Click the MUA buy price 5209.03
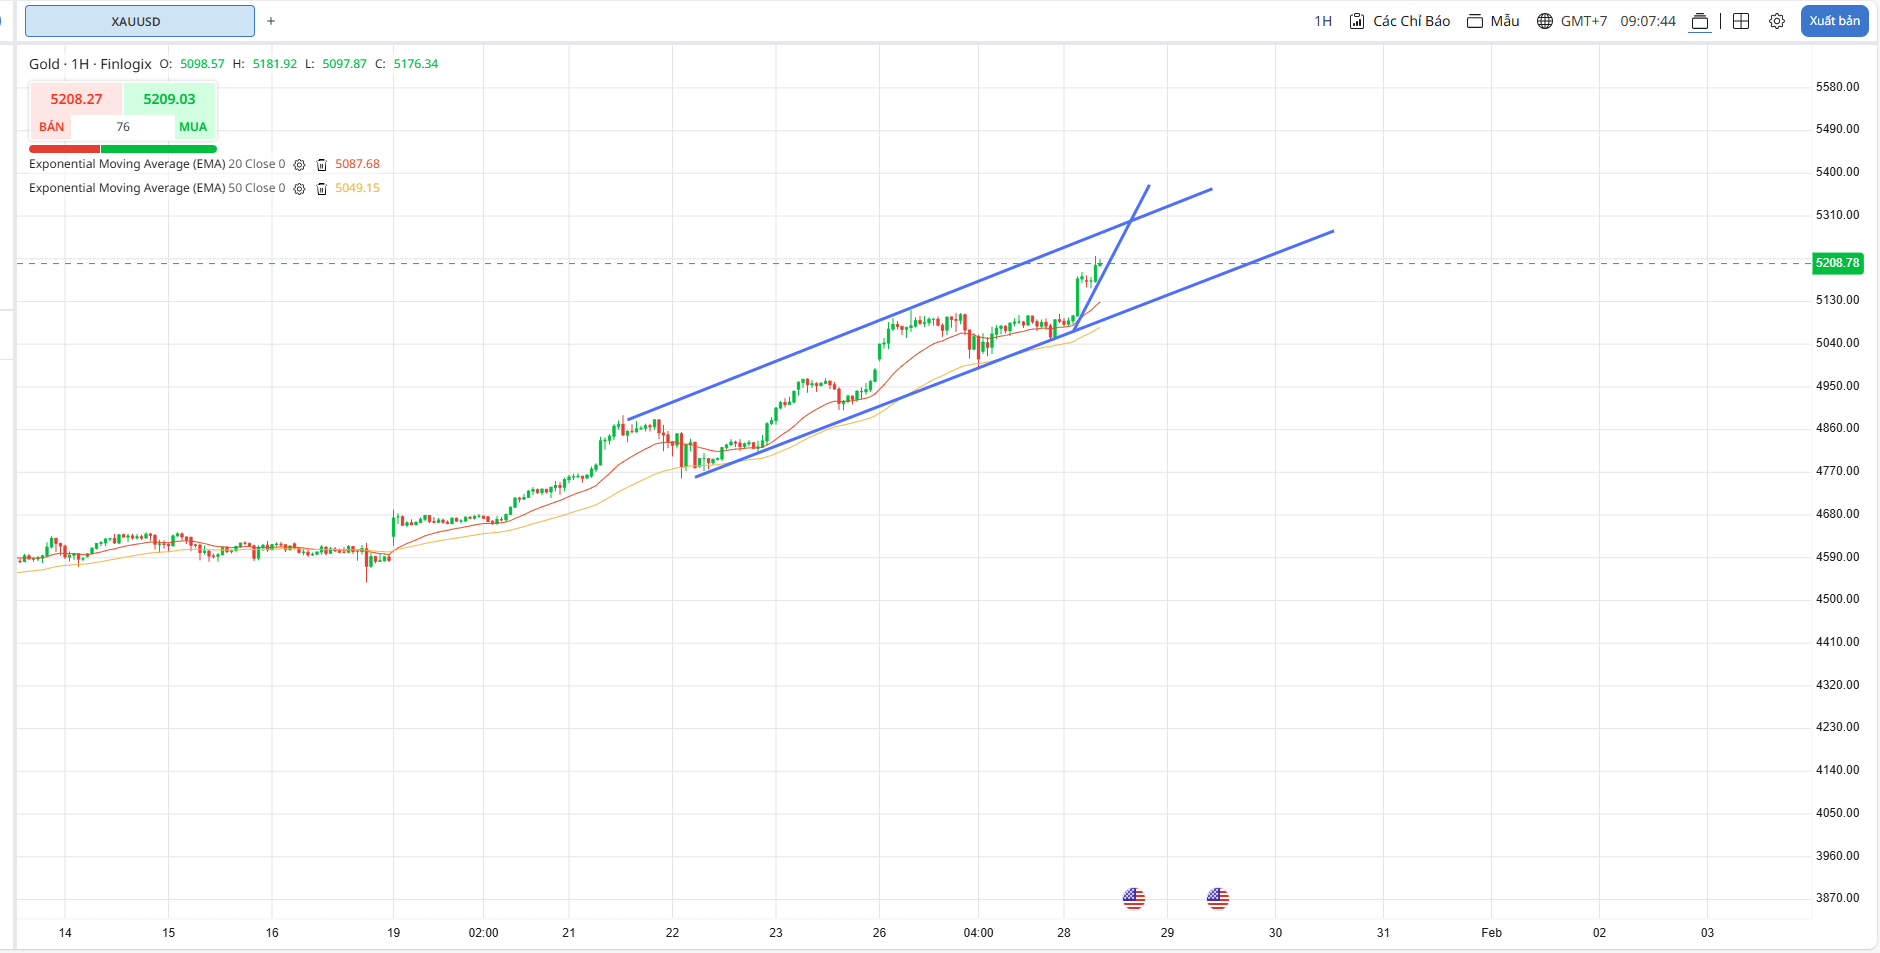This screenshot has width=1880, height=953. tap(169, 100)
